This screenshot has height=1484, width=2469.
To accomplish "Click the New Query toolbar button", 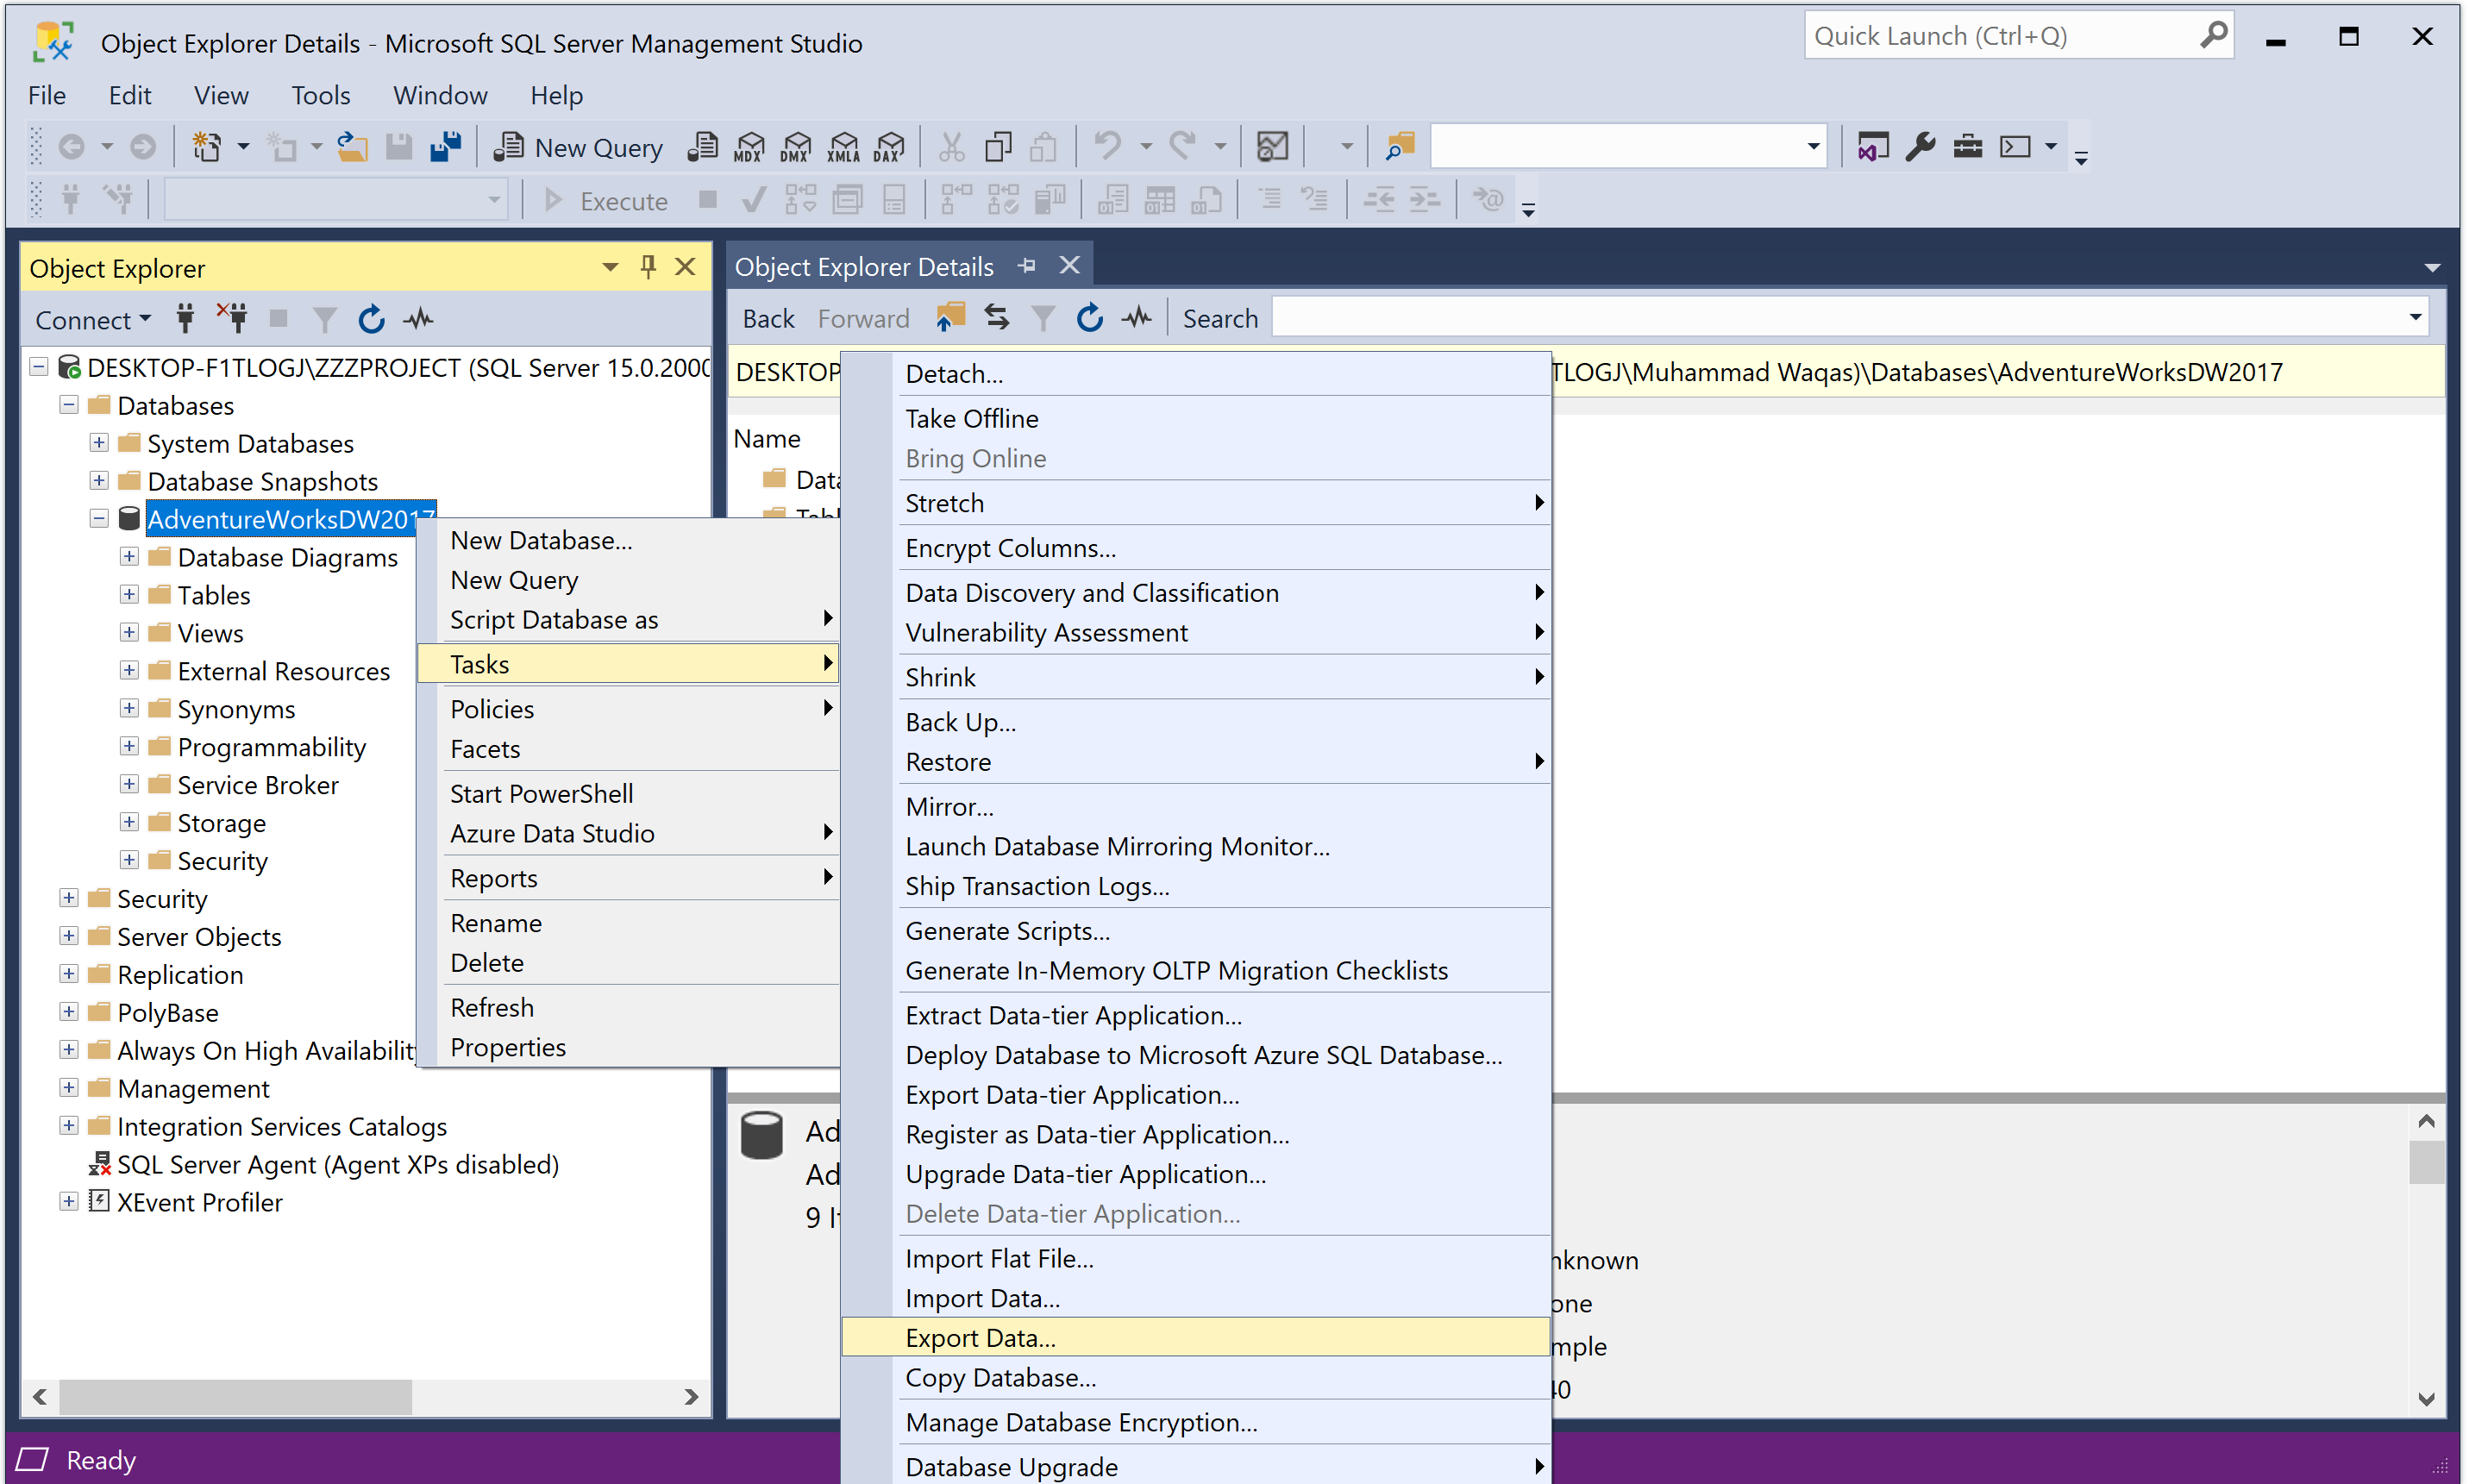I will (578, 147).
